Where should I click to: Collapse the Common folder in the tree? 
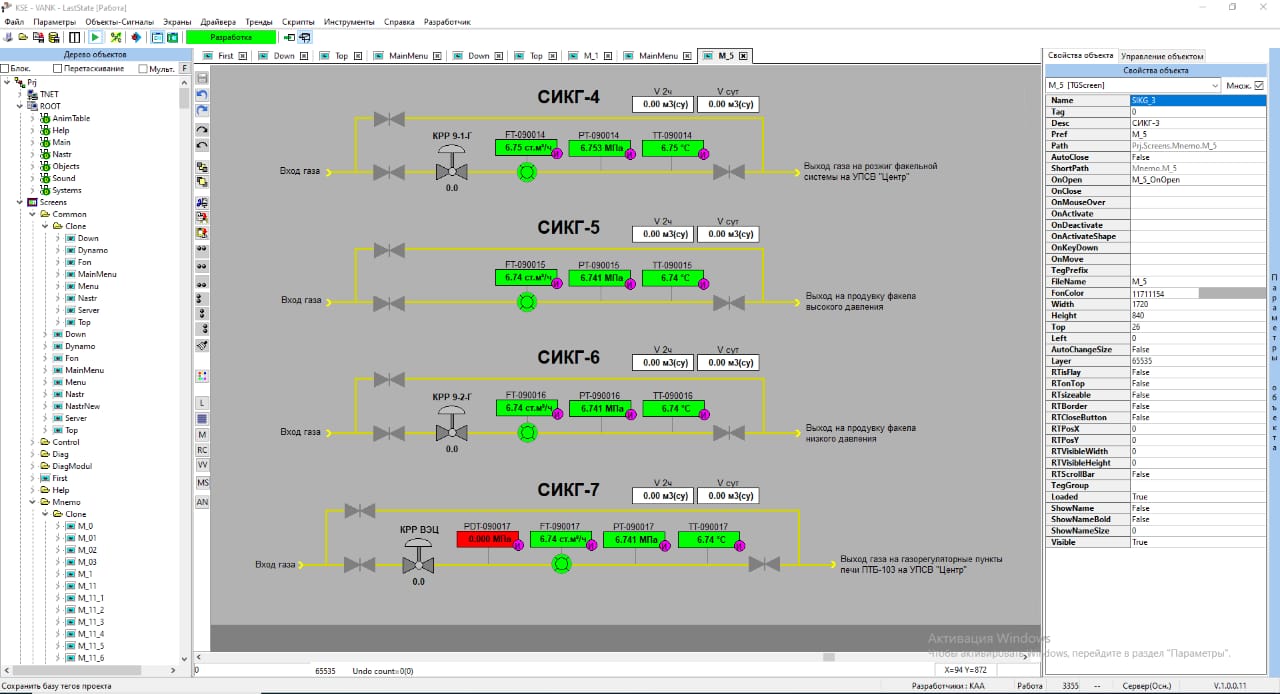33,214
